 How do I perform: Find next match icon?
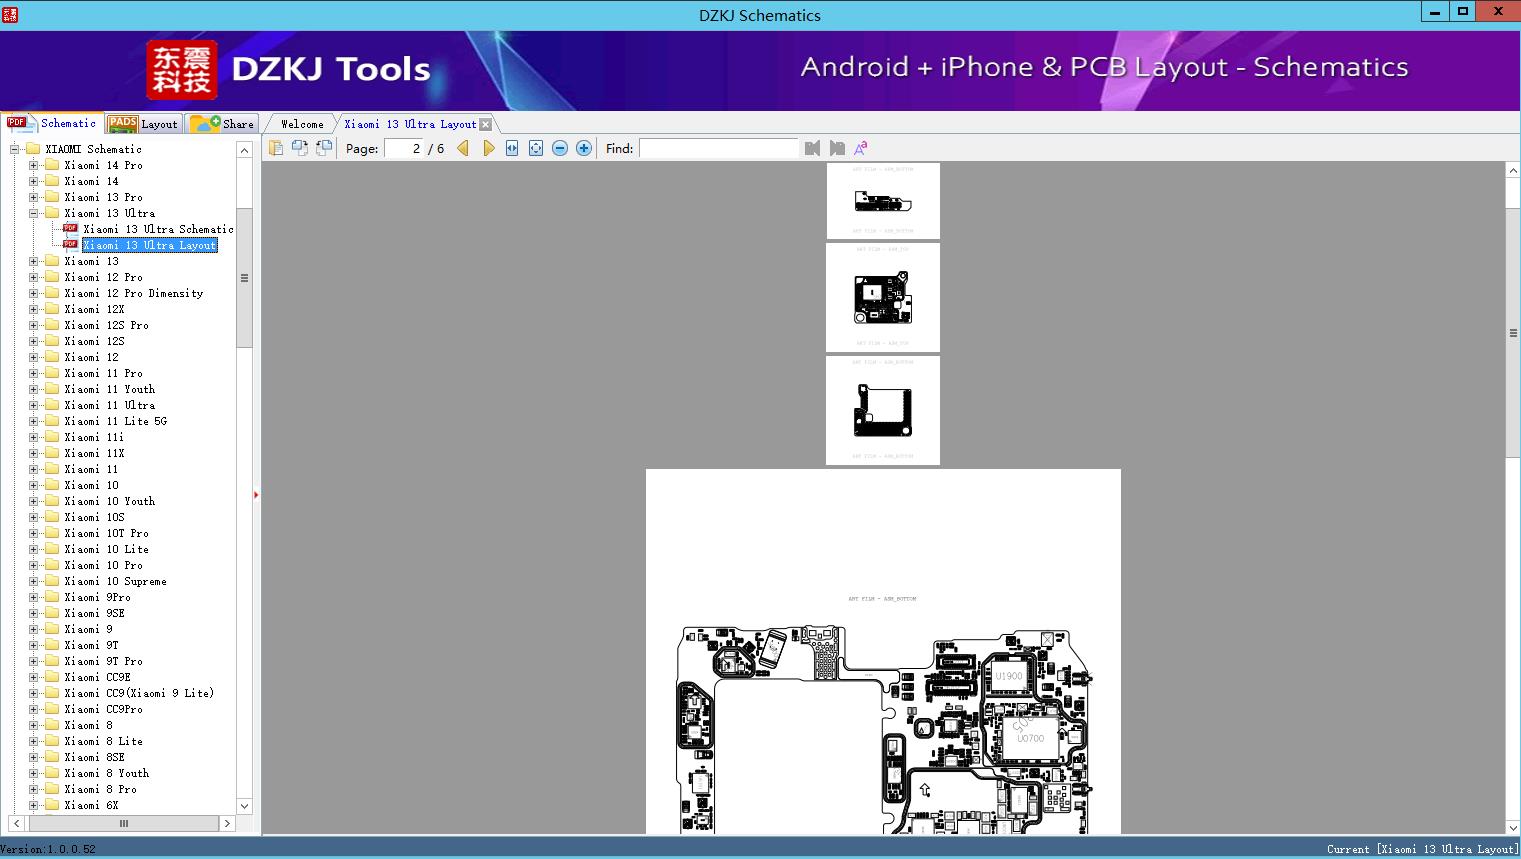837,148
